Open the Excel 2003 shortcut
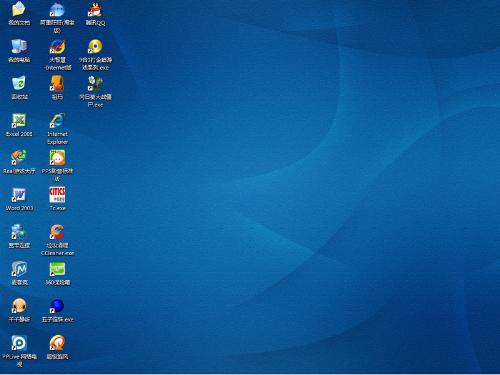This screenshot has width=500, height=375. pos(19,120)
